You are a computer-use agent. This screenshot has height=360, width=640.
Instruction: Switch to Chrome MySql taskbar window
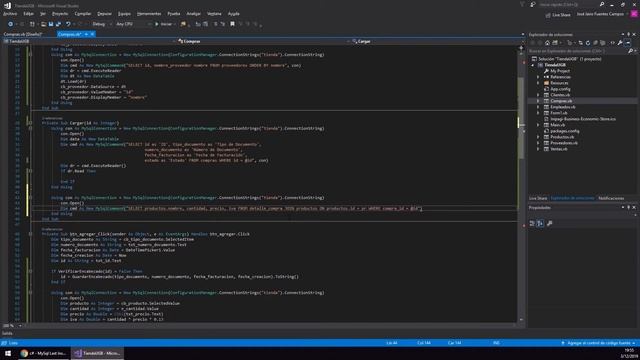tap(43, 353)
